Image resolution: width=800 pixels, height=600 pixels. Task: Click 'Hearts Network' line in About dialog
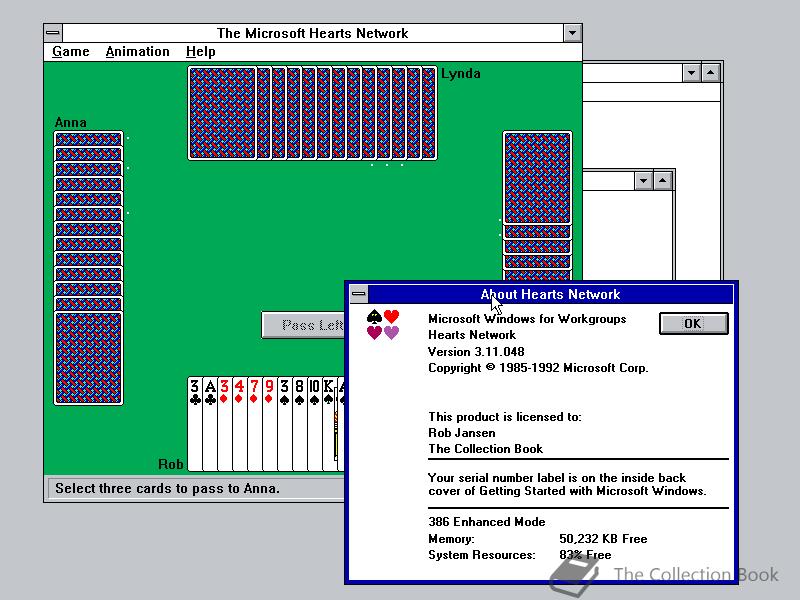pos(472,335)
